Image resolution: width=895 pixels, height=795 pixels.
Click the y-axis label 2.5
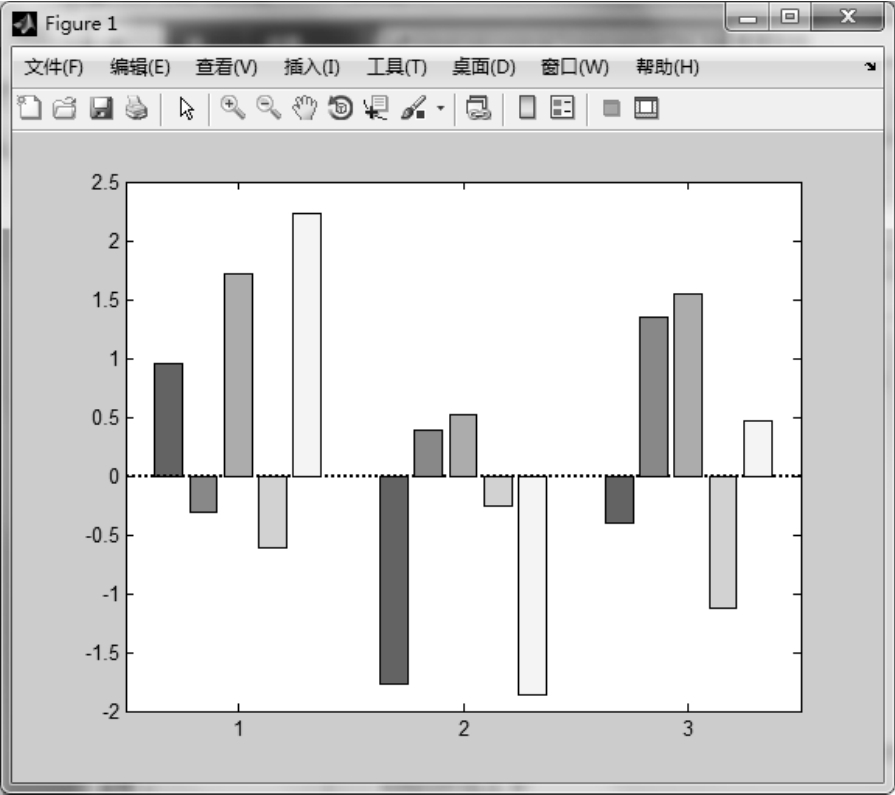[105, 183]
